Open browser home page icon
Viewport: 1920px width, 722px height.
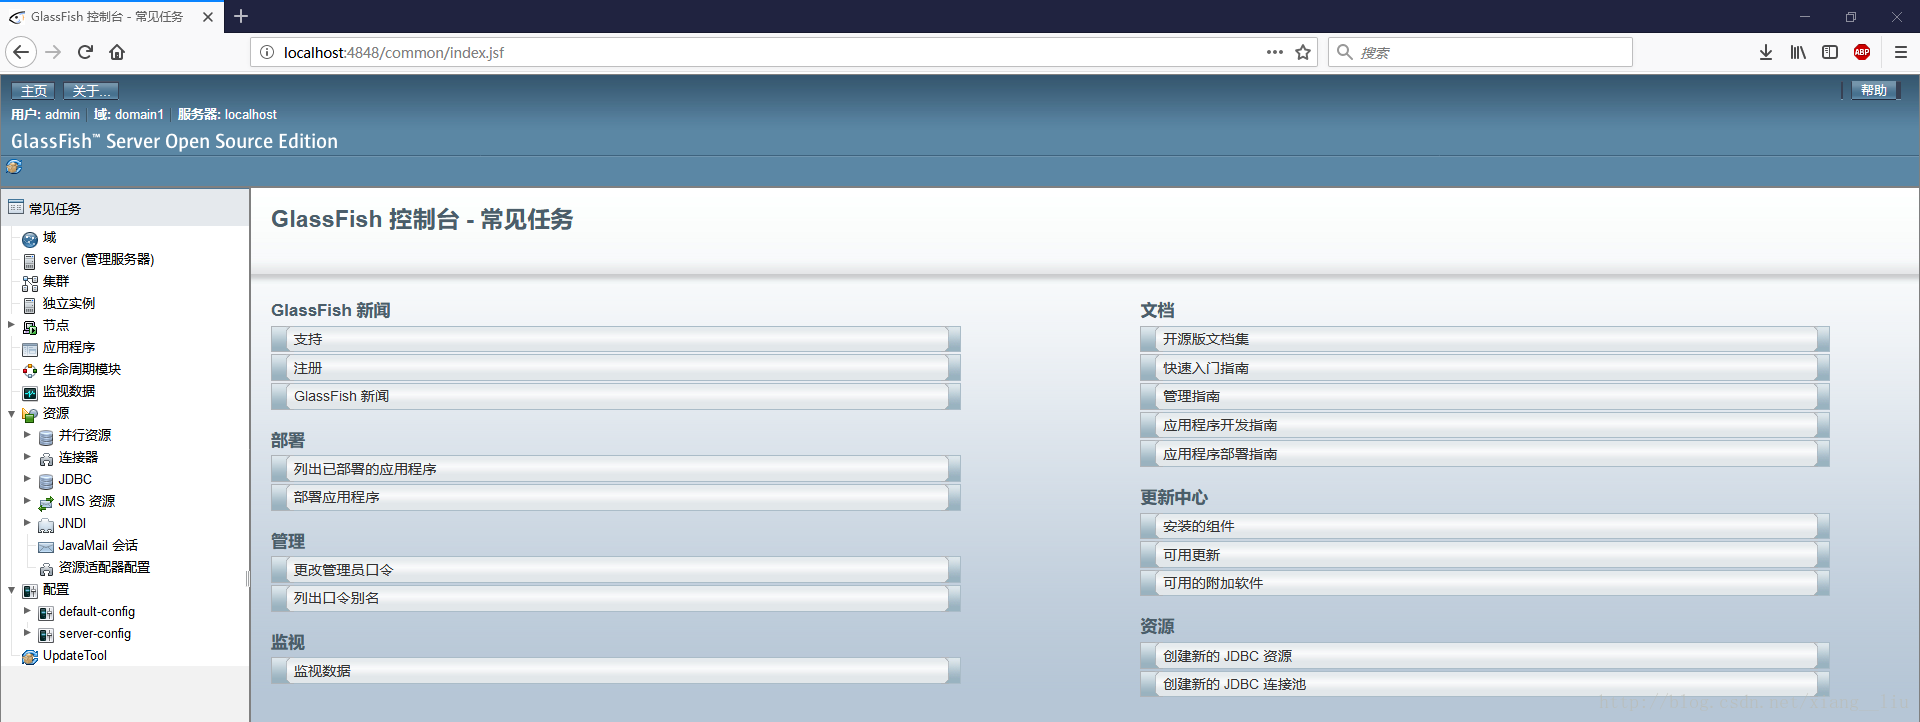pos(117,52)
